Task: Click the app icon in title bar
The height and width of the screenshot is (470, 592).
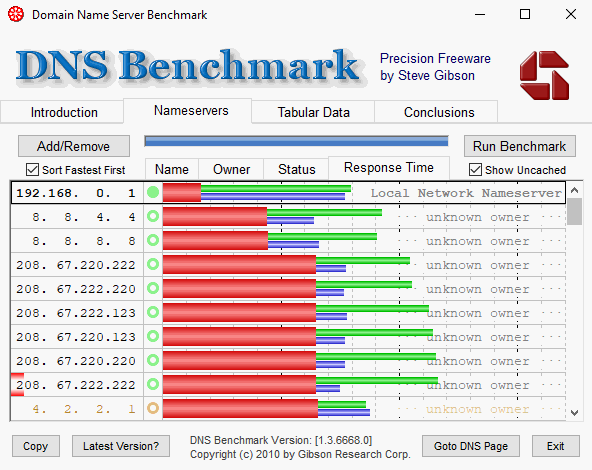Action: (16, 14)
